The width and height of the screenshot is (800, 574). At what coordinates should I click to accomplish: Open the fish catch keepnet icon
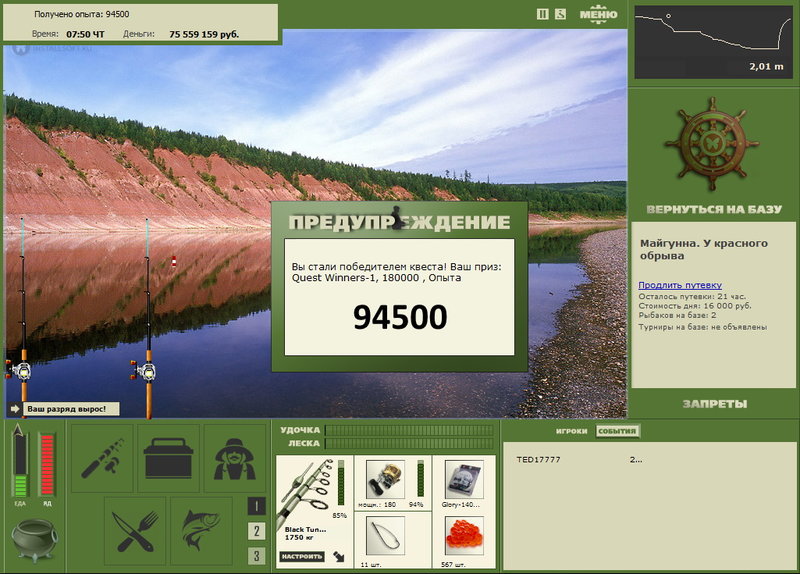point(201,531)
